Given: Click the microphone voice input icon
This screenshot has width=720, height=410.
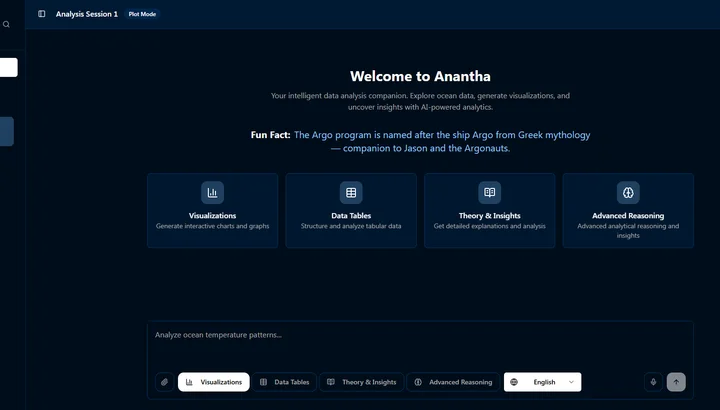Looking at the screenshot, I should click(653, 382).
